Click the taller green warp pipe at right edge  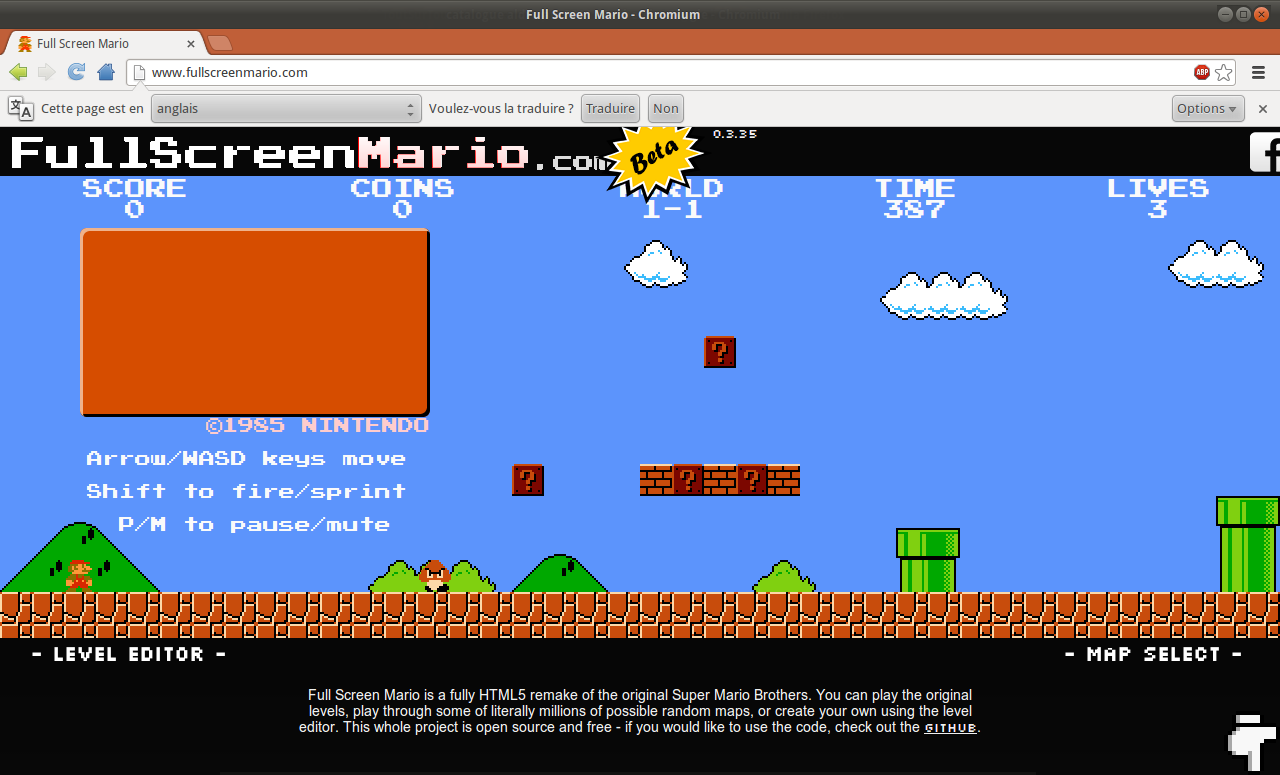(1248, 544)
